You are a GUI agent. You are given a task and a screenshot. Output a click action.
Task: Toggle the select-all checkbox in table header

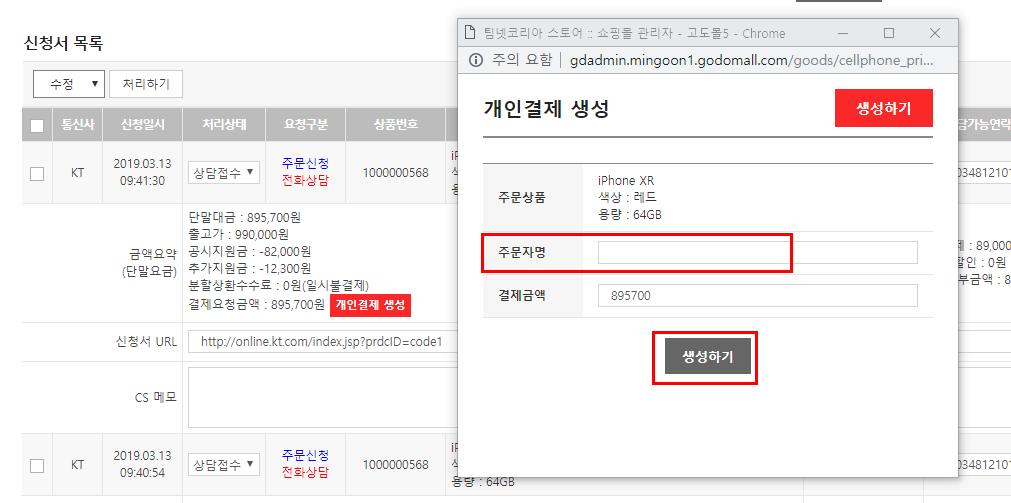coord(37,126)
